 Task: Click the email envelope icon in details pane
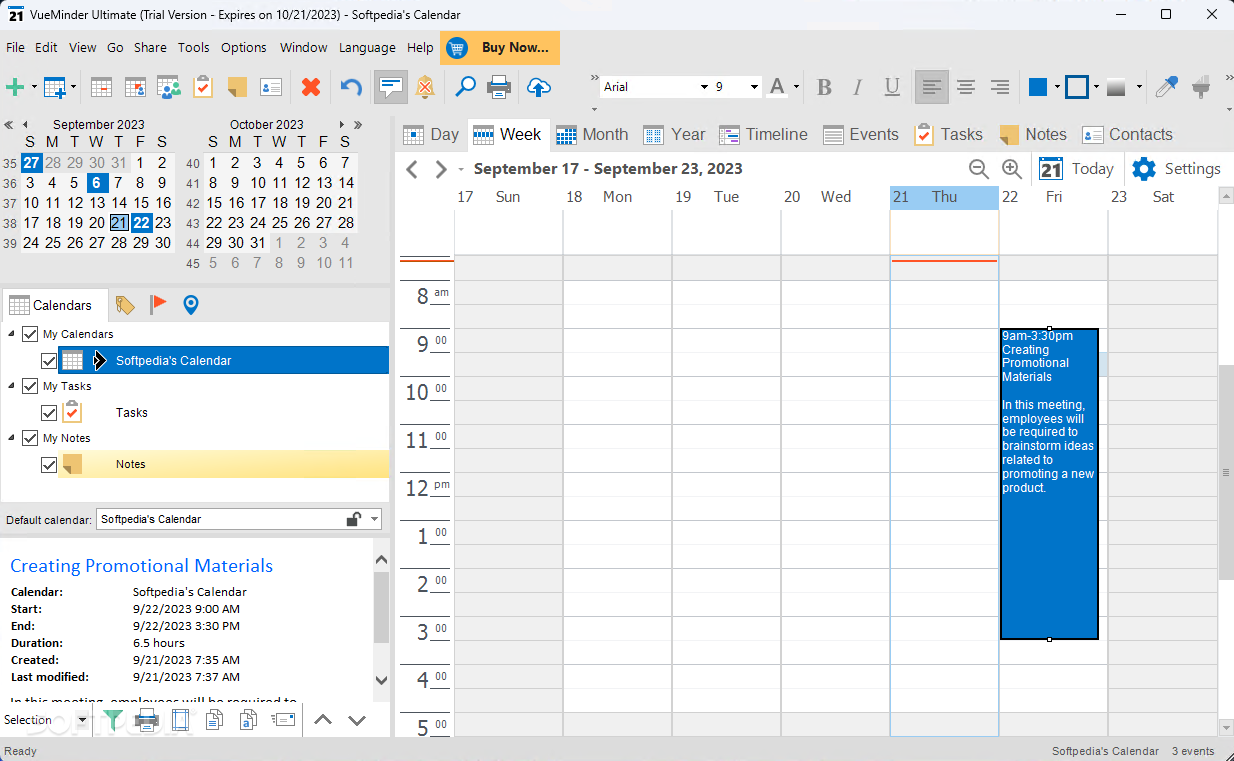point(283,719)
